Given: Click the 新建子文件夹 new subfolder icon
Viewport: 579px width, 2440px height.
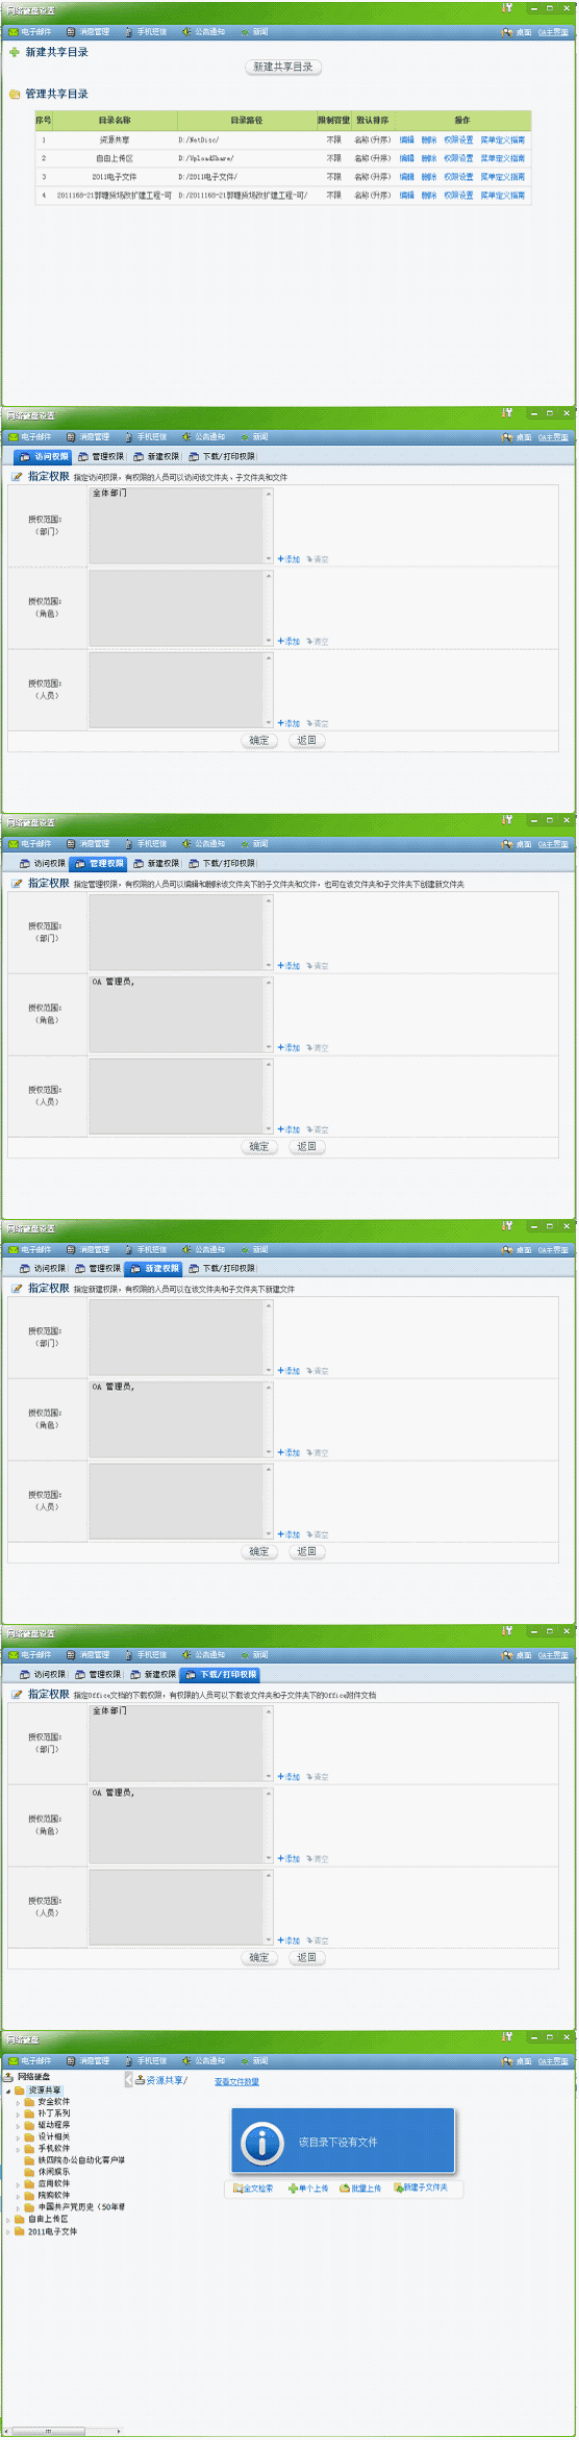Looking at the screenshot, I should coord(398,2188).
